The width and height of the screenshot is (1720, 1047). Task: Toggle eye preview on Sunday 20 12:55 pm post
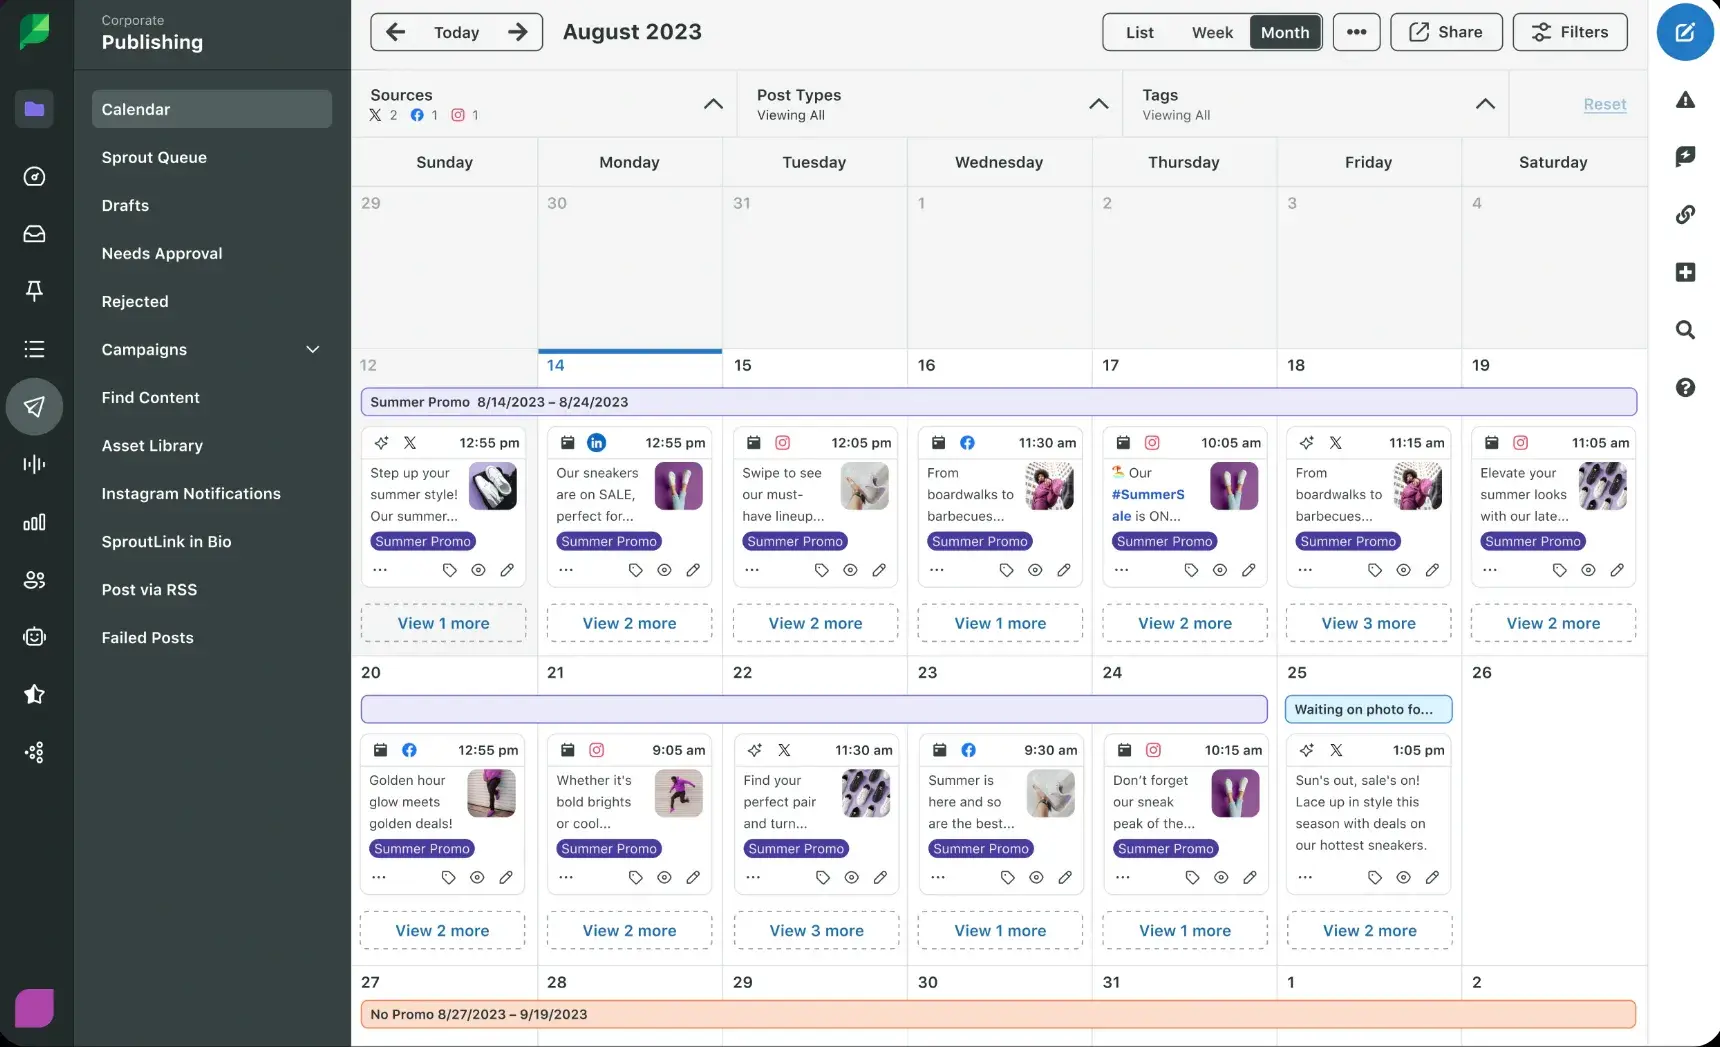click(x=477, y=877)
